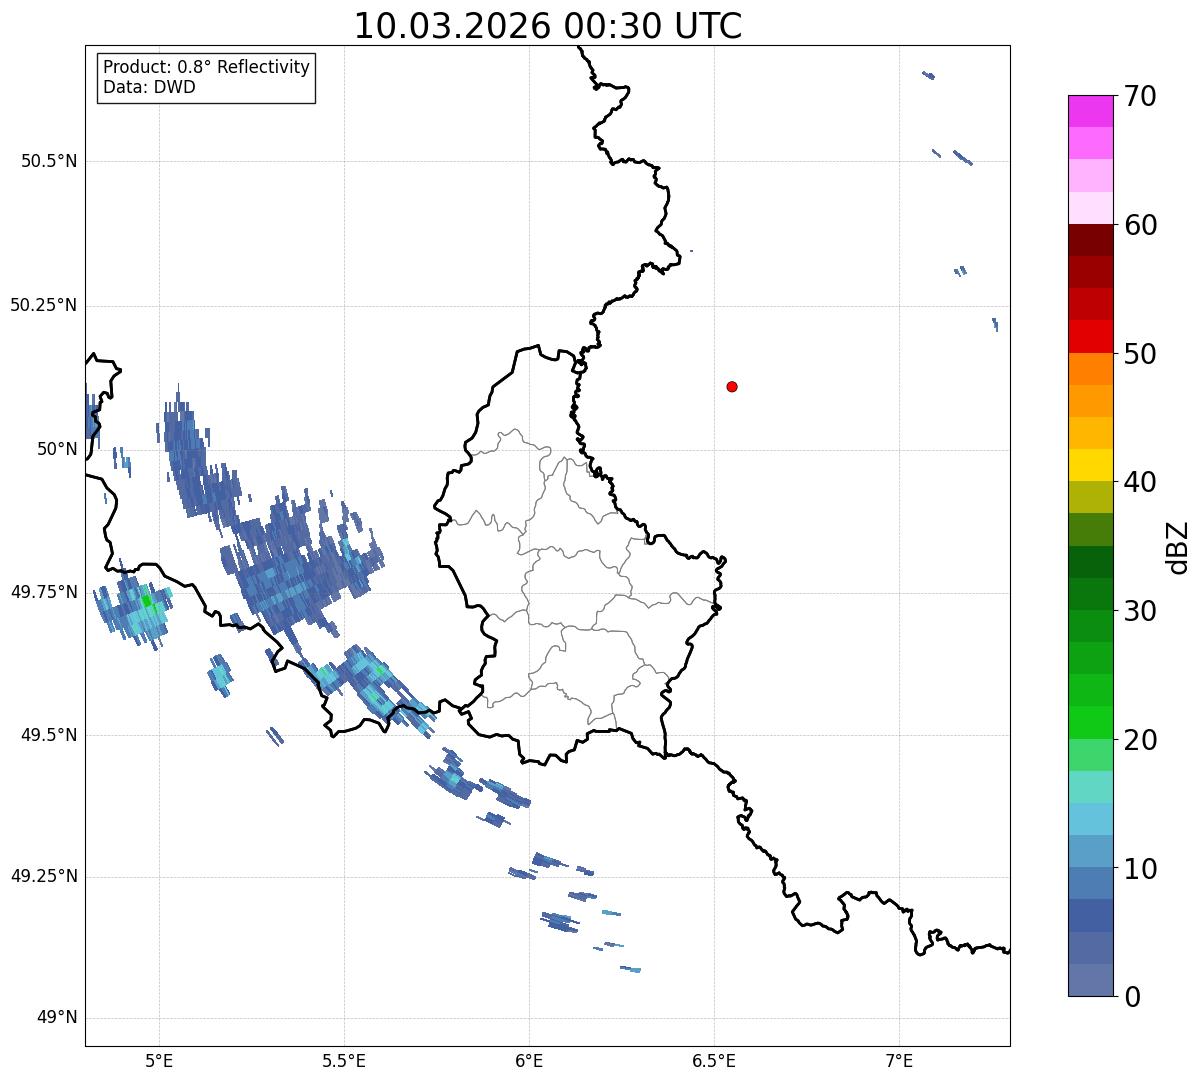Viewport: 1202px width, 1081px height.
Task: Select the 50.5°N latitude label
Action: tap(49, 161)
